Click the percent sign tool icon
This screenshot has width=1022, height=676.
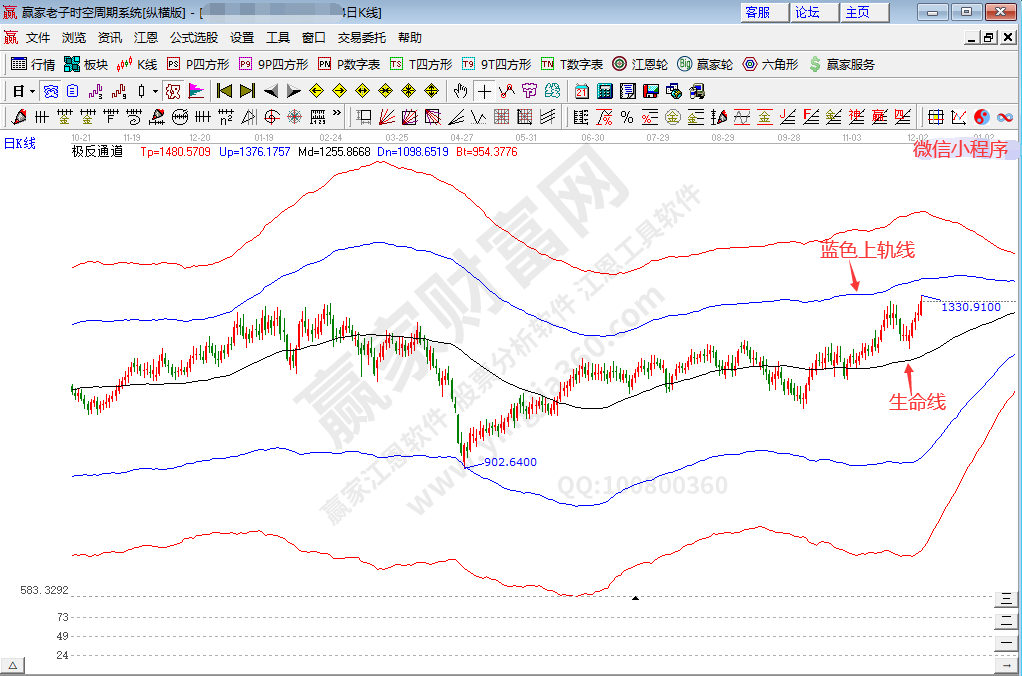[x=627, y=117]
